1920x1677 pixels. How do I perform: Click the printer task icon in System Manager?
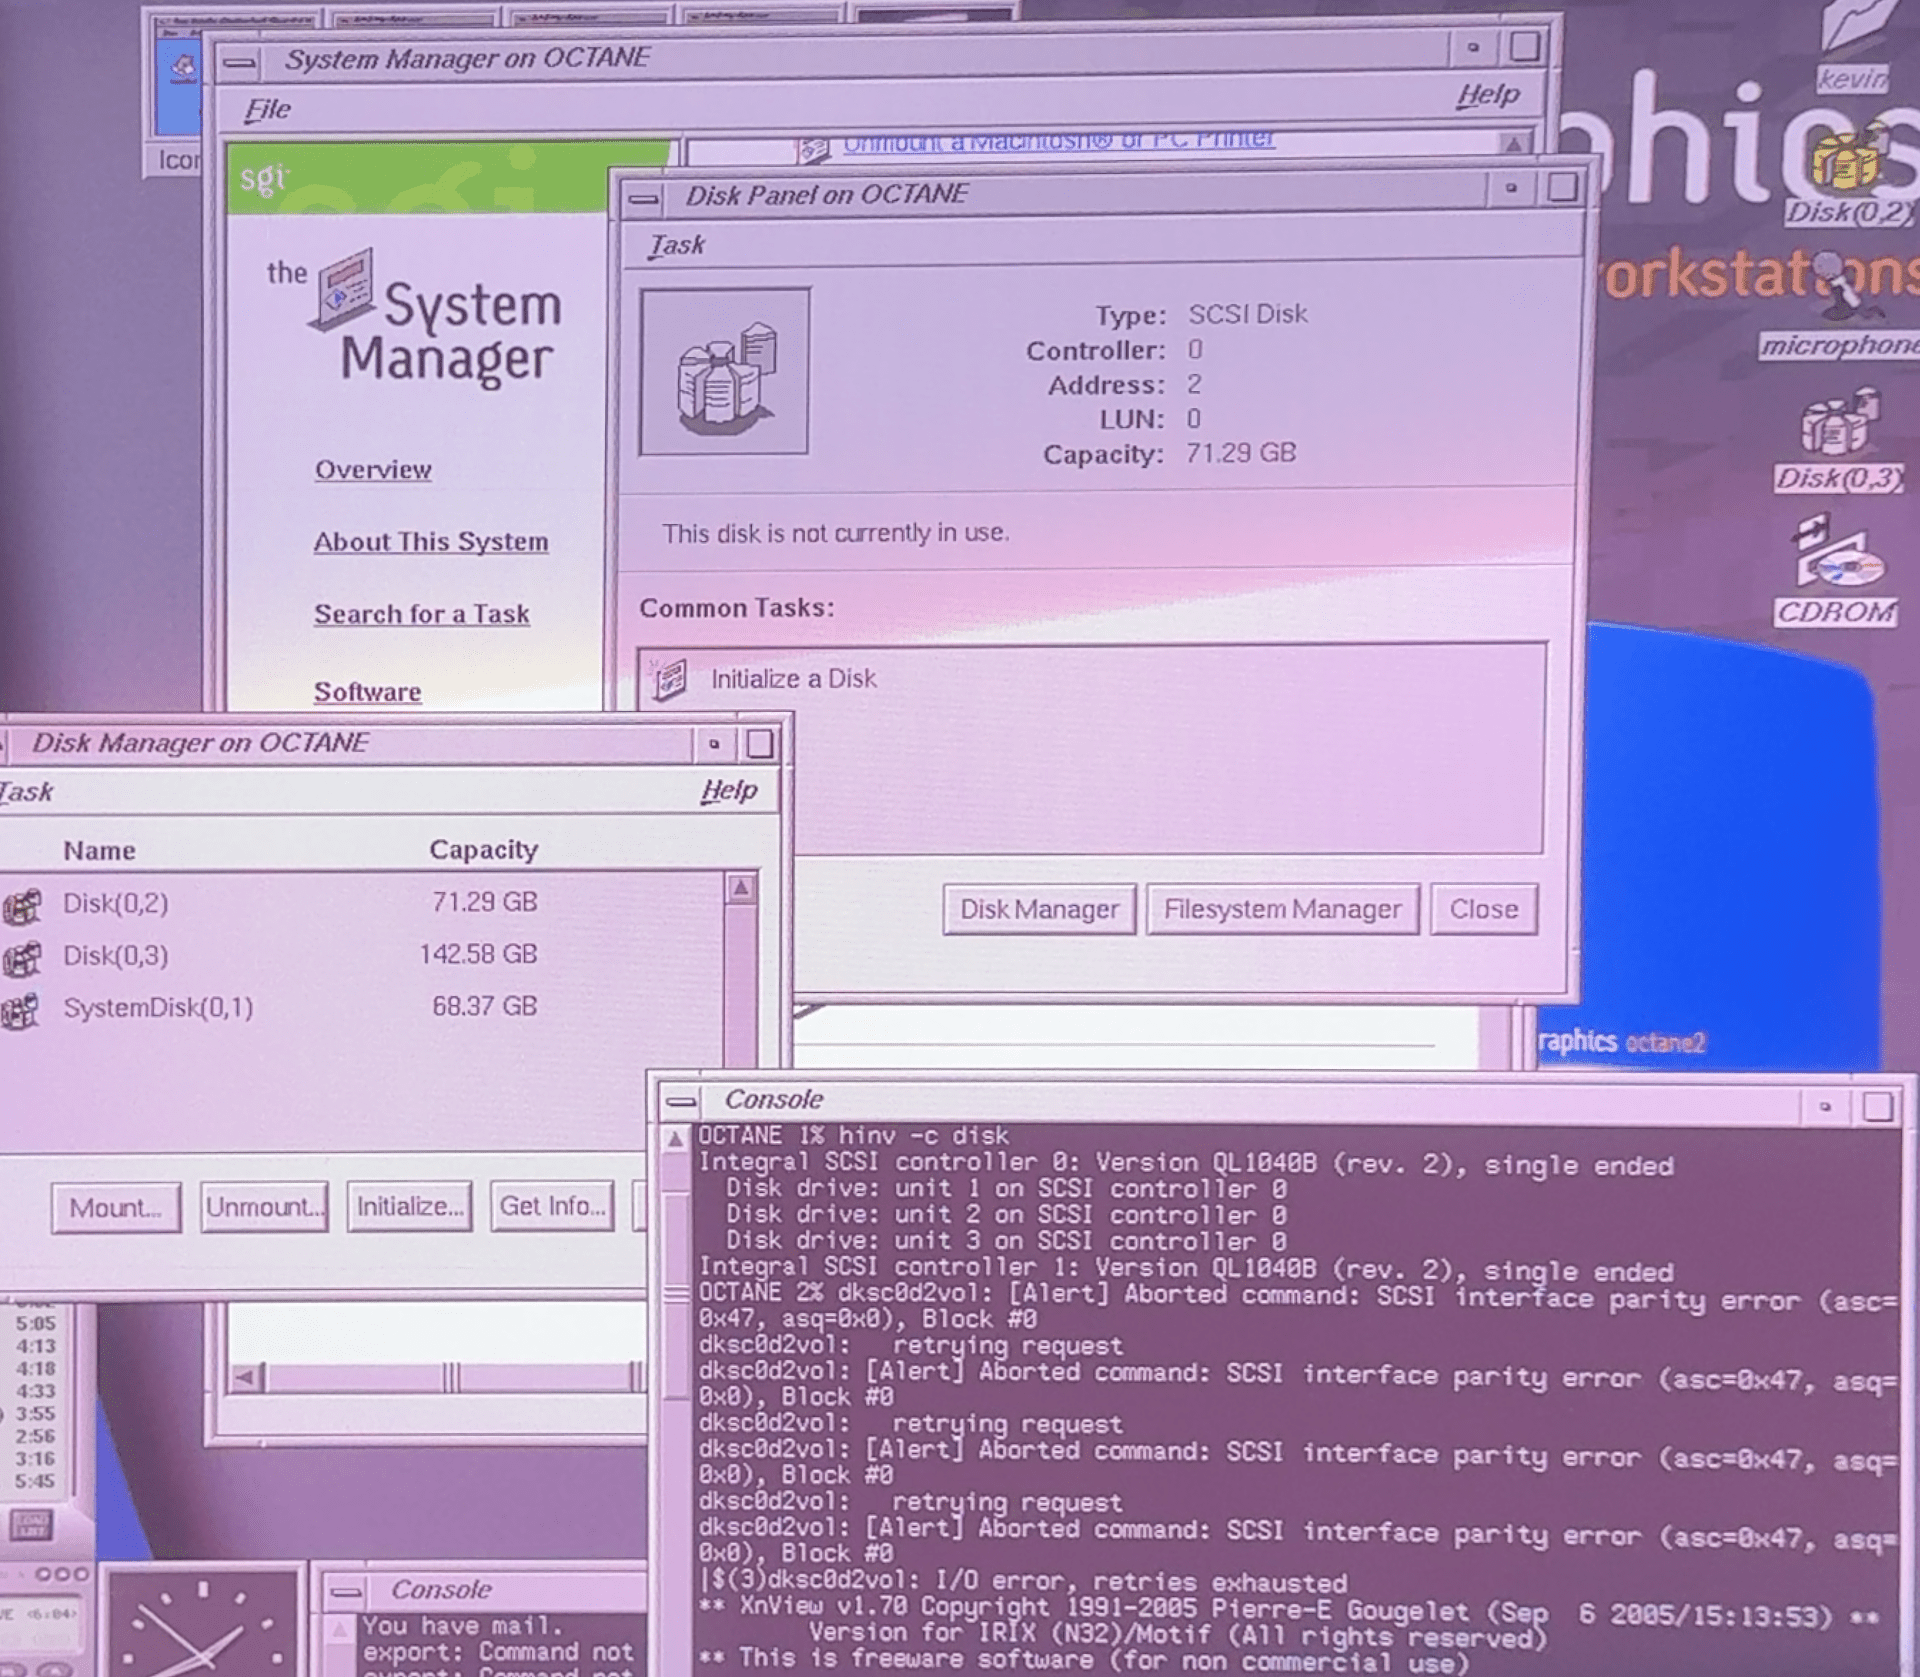(x=814, y=149)
